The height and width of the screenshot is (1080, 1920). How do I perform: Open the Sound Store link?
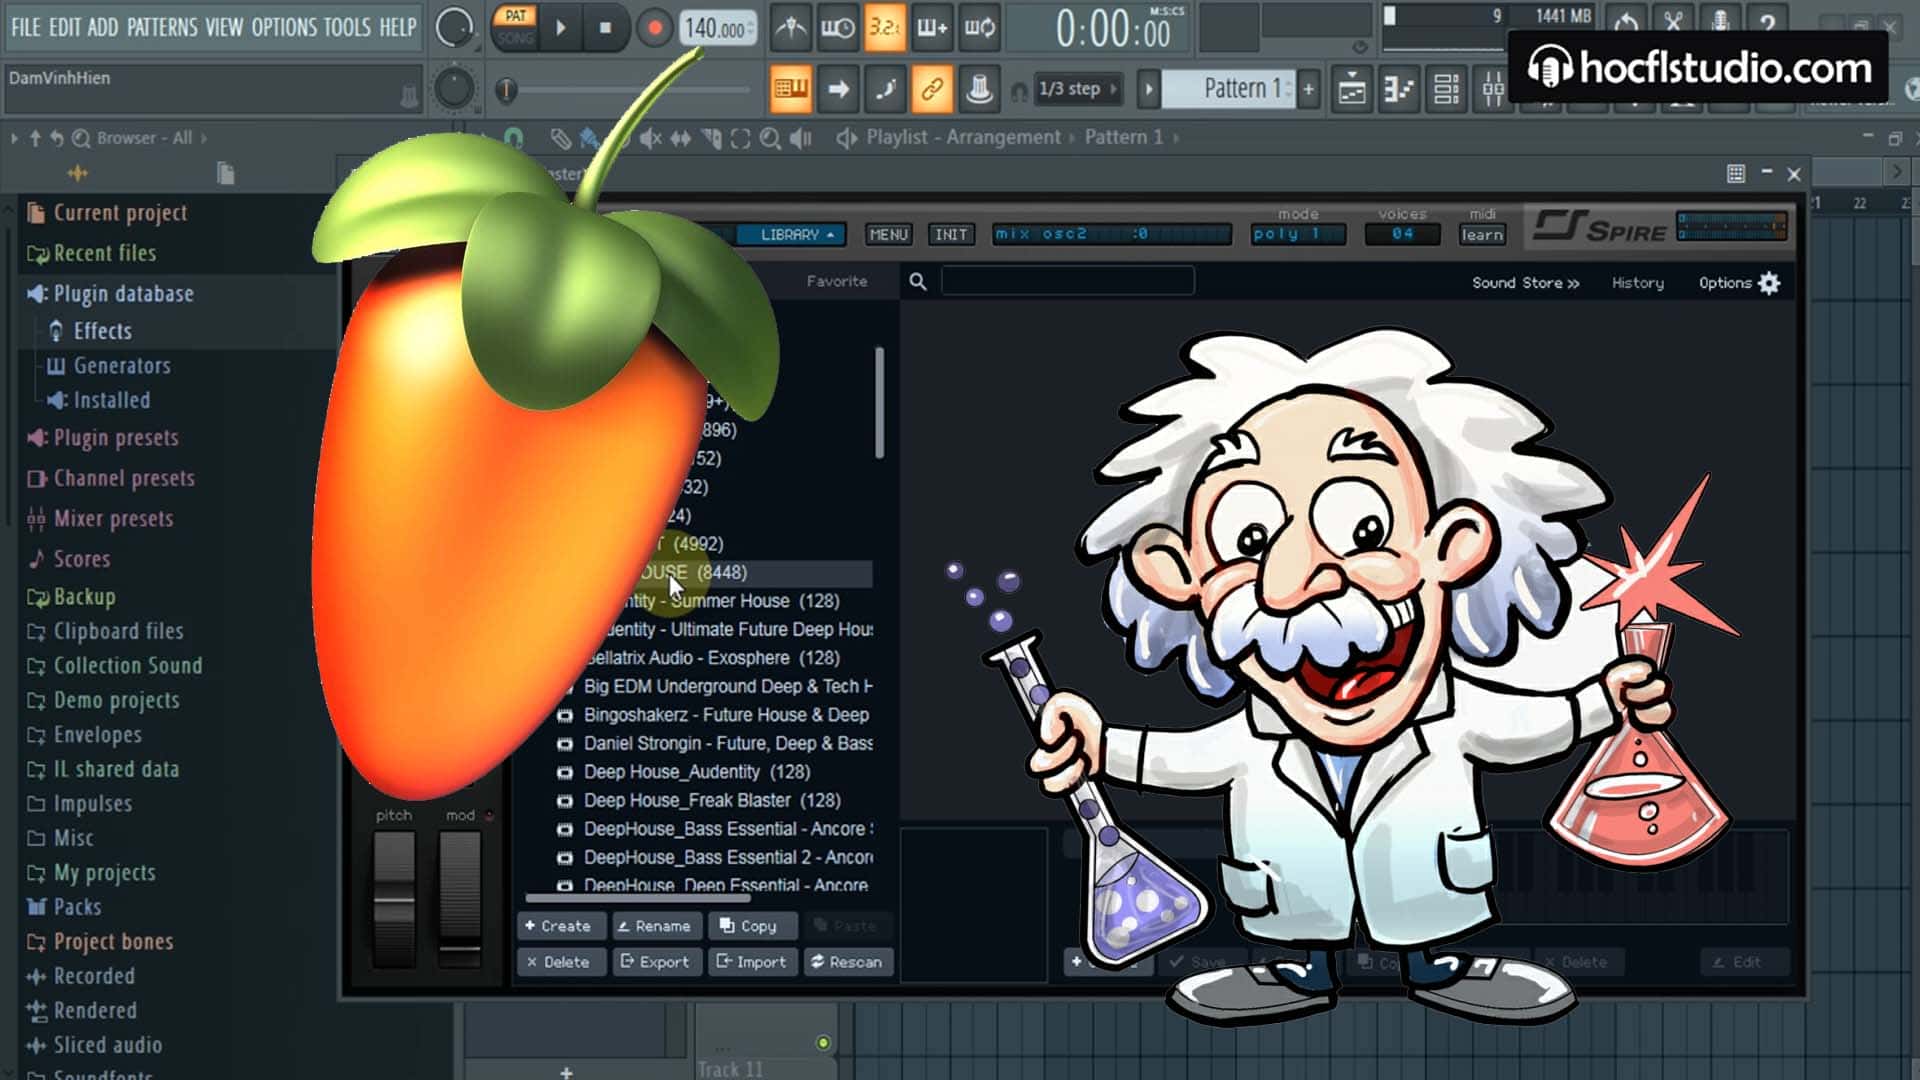coord(1525,283)
